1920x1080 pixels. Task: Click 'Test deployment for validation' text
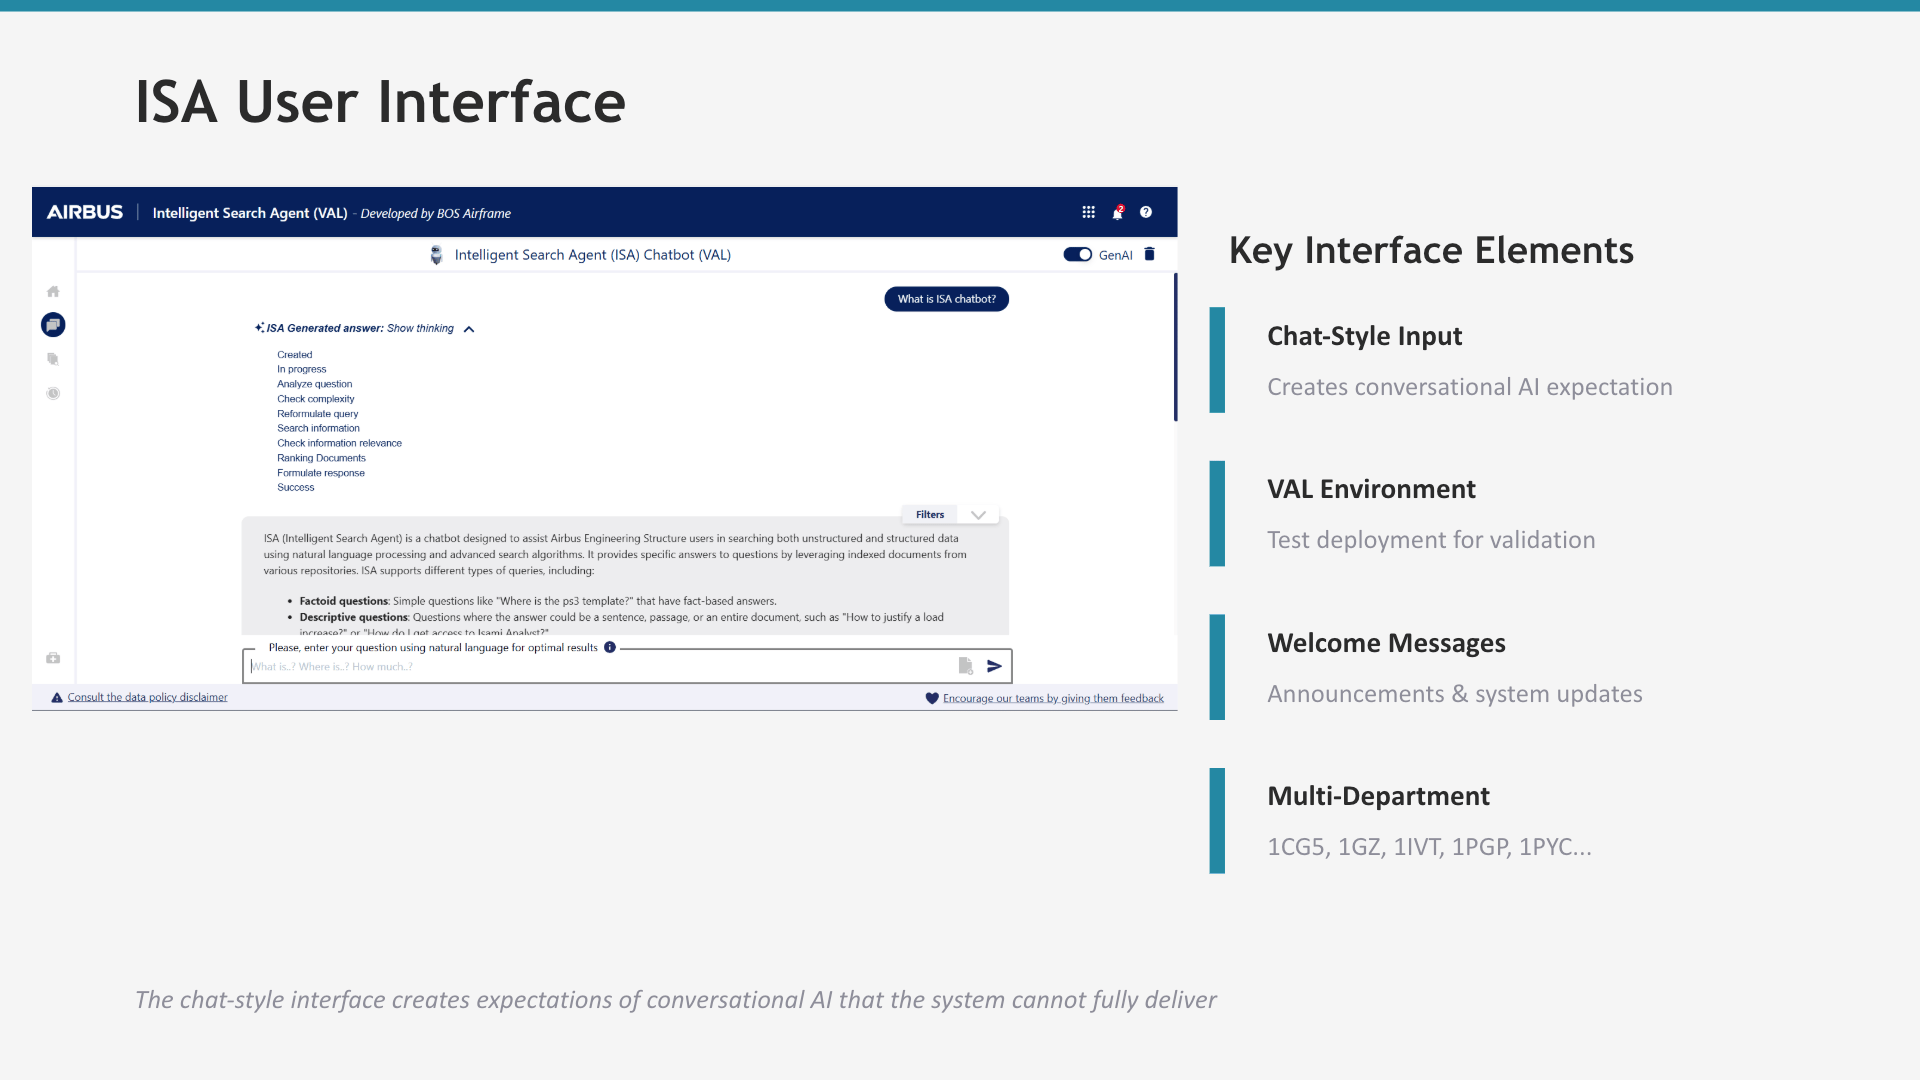1431,540
